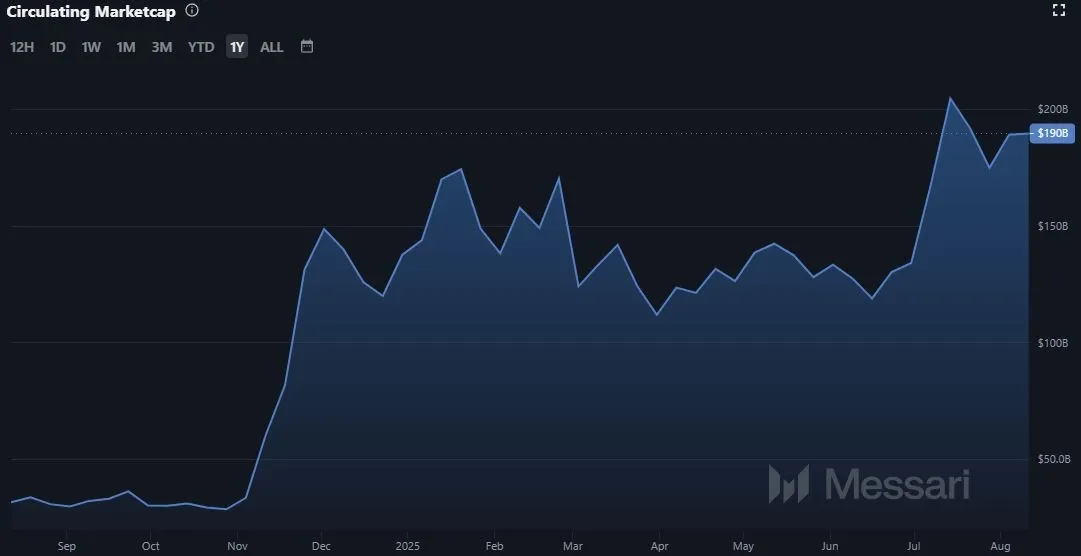Click the $200B axis label
This screenshot has height=556, width=1081.
(x=1053, y=109)
